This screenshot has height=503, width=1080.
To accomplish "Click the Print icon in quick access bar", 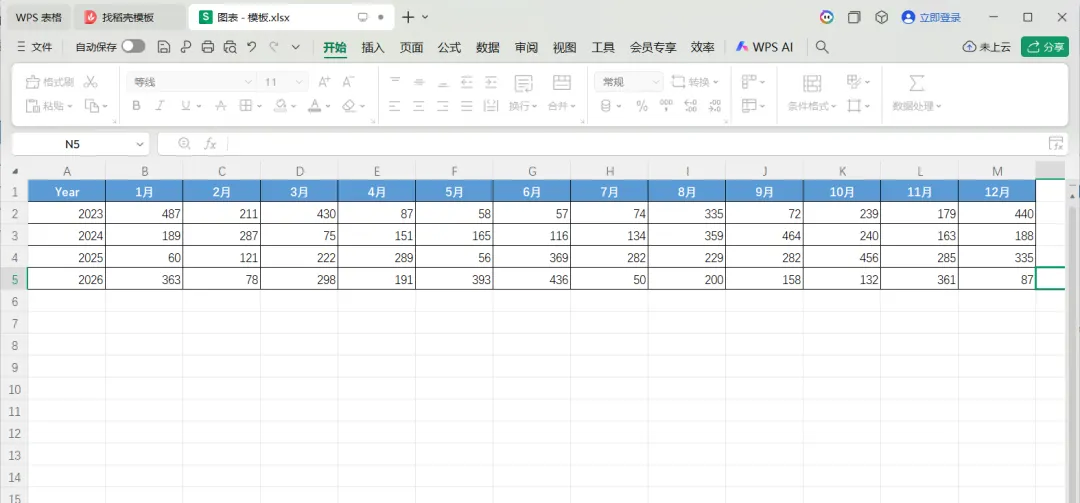I will 208,47.
